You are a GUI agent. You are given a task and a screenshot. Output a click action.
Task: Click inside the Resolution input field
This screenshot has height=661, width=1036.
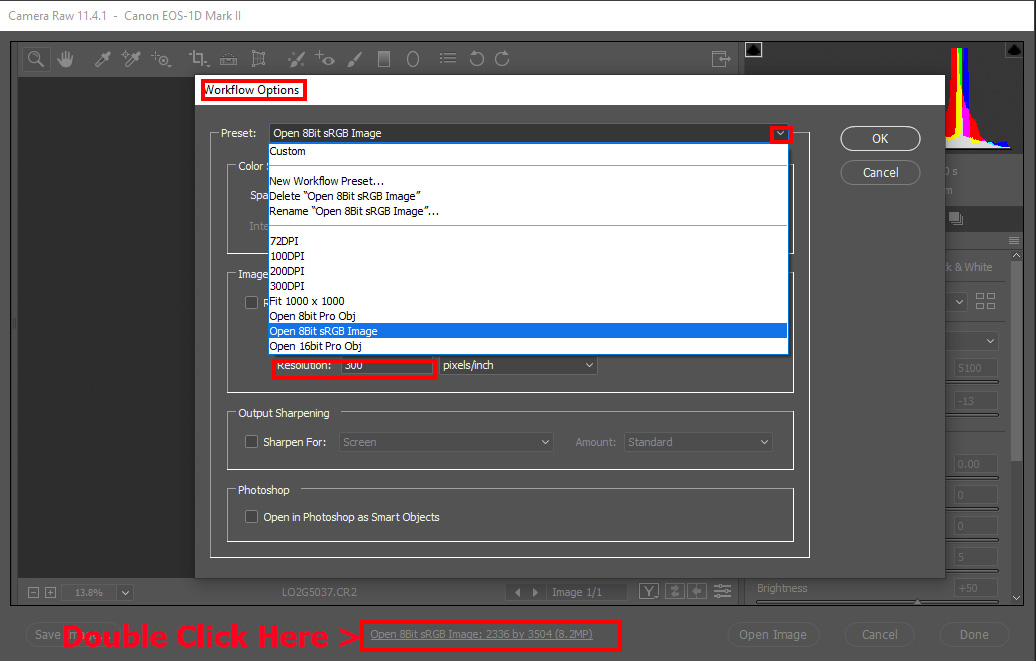(x=385, y=366)
